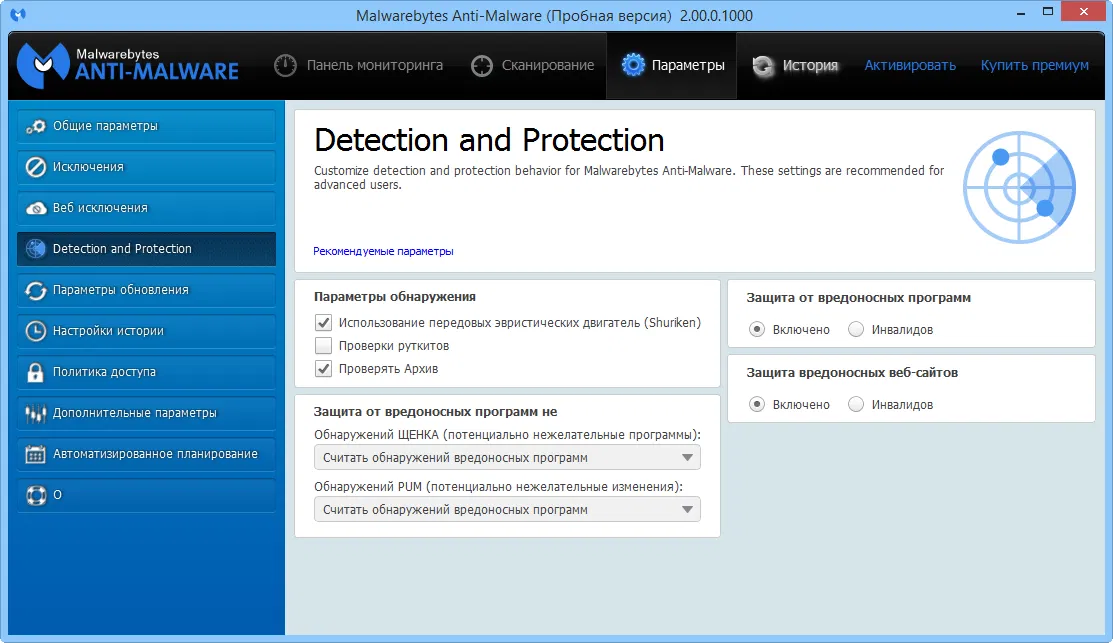Uncheck Проверять Архив option

point(323,366)
